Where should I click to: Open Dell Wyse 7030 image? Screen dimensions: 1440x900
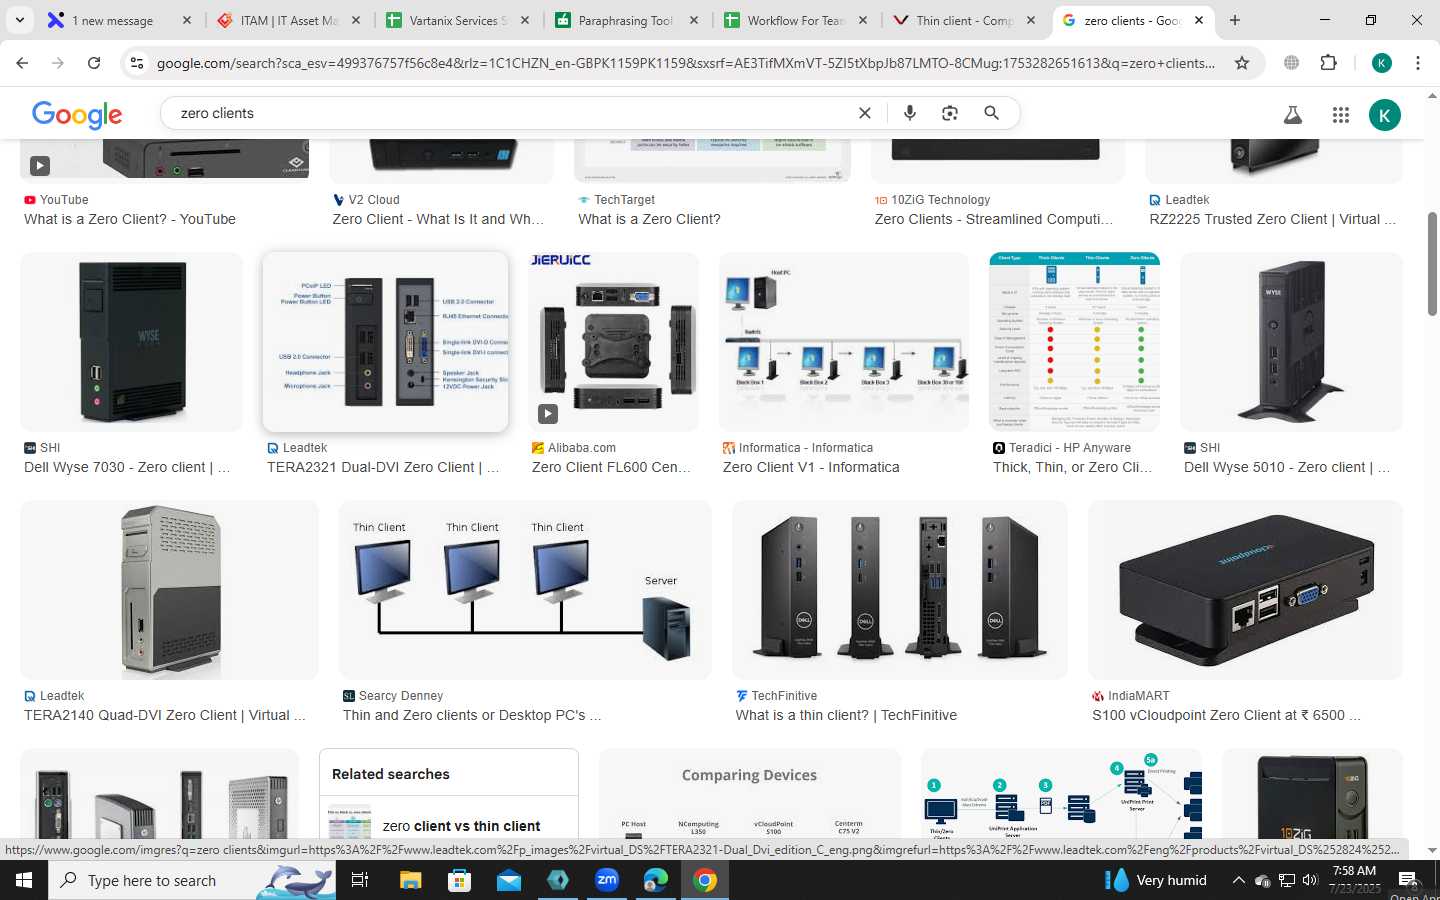point(131,342)
